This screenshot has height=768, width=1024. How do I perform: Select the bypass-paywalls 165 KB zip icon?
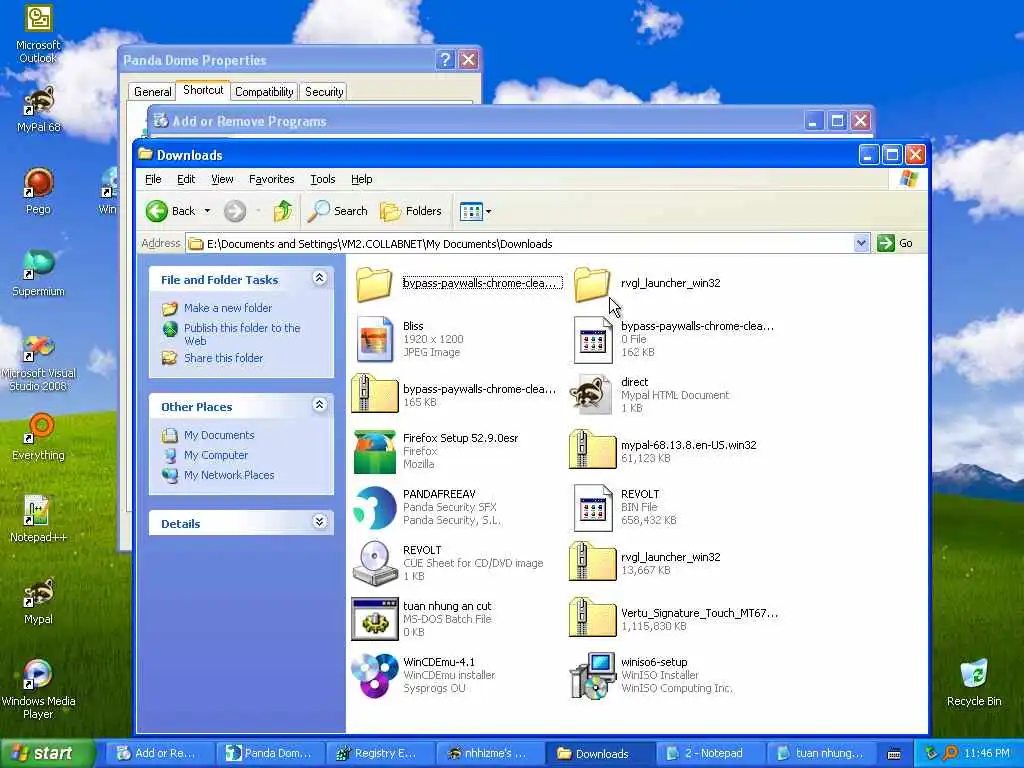pyautogui.click(x=374, y=394)
